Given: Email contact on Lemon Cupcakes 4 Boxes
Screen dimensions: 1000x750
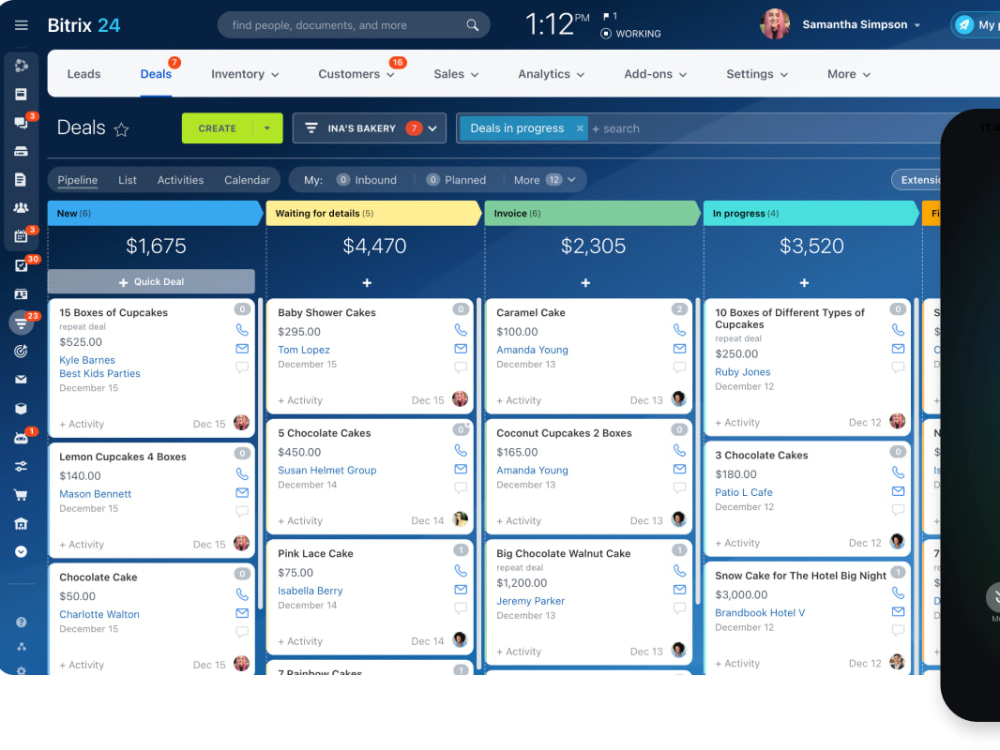Looking at the screenshot, I should [242, 492].
